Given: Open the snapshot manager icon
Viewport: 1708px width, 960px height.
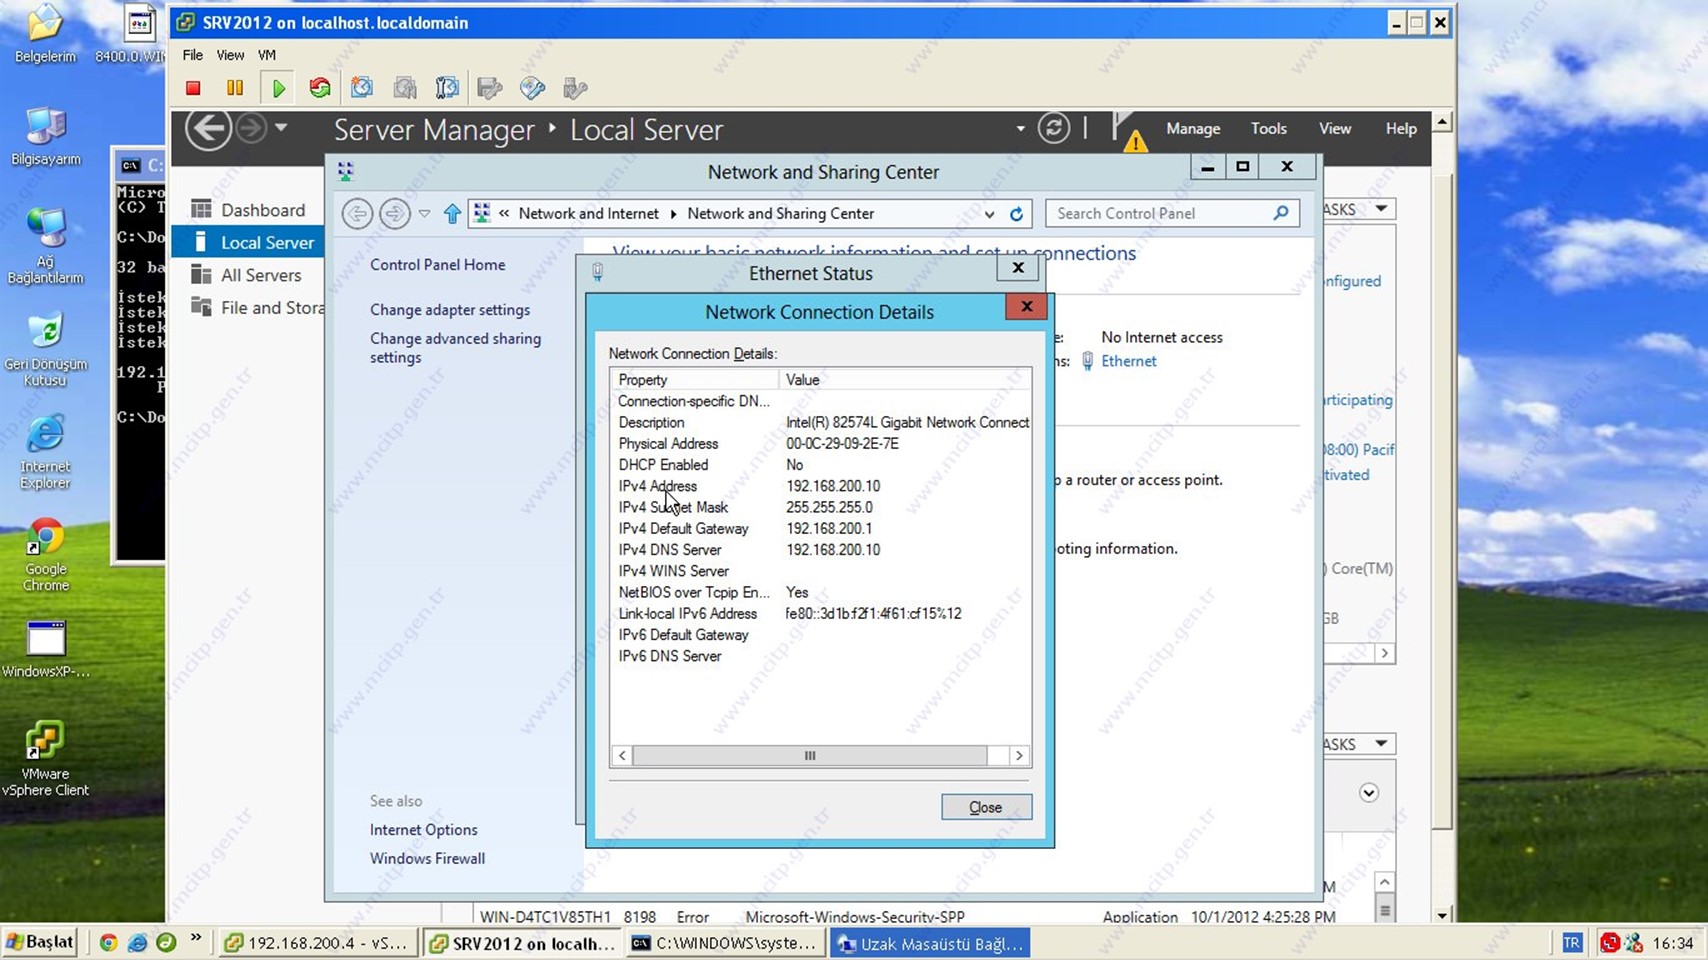Looking at the screenshot, I should coord(447,88).
